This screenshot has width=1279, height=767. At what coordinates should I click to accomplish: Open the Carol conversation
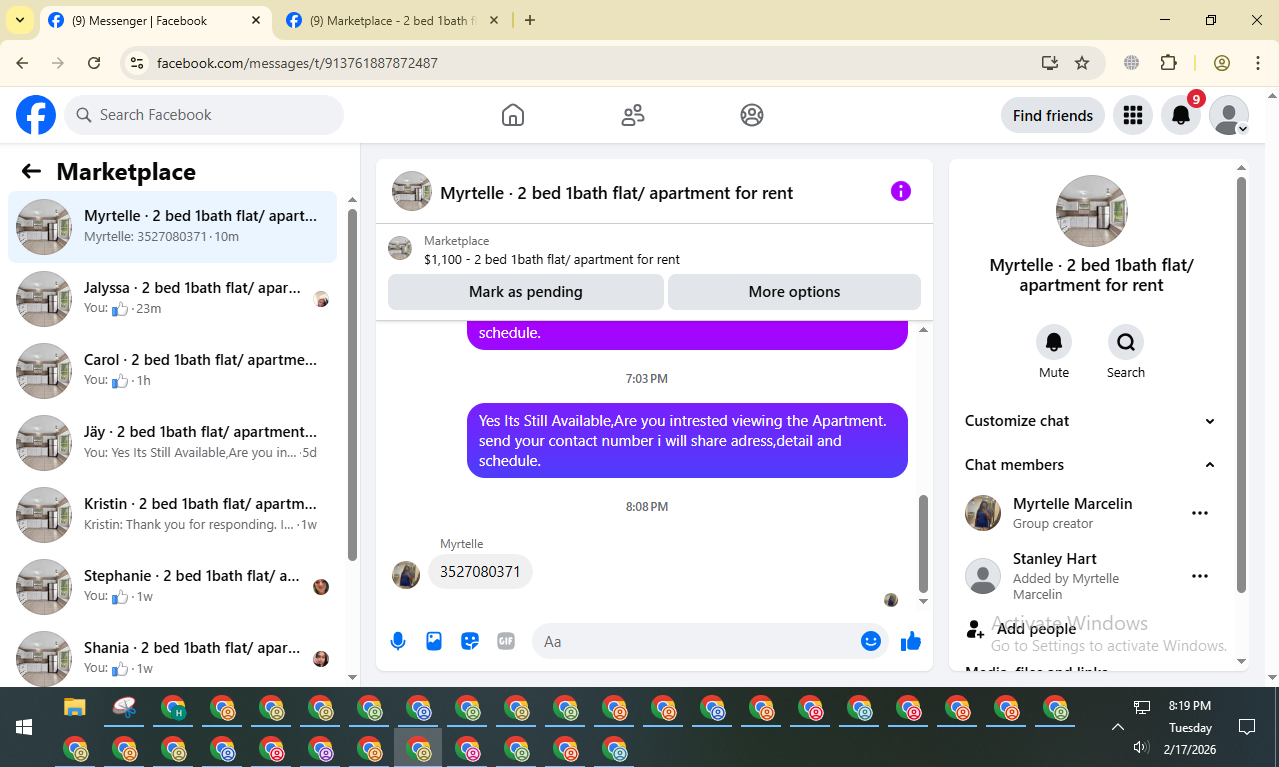173,371
